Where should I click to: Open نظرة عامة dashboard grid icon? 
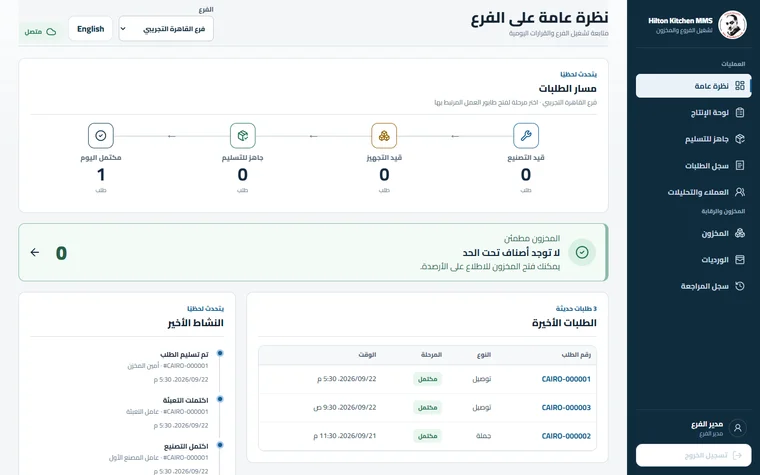[x=740, y=86]
